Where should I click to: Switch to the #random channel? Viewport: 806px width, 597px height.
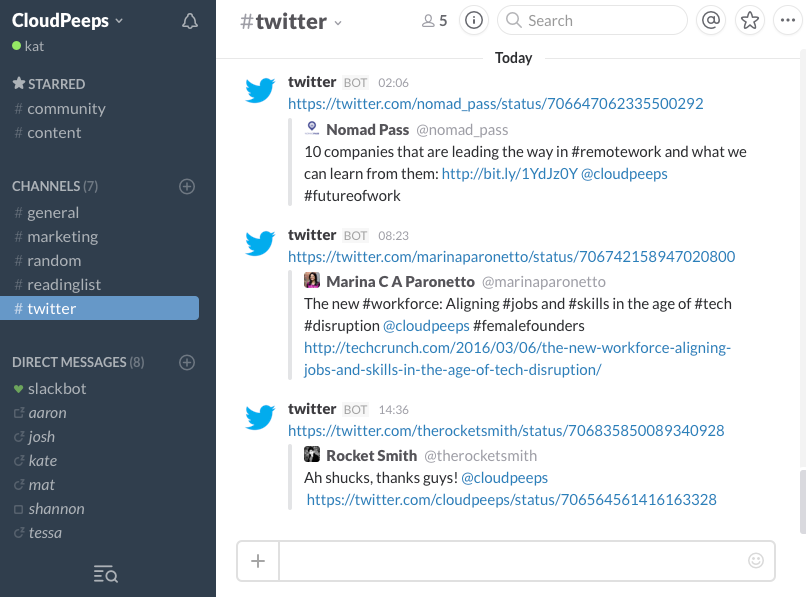point(48,261)
